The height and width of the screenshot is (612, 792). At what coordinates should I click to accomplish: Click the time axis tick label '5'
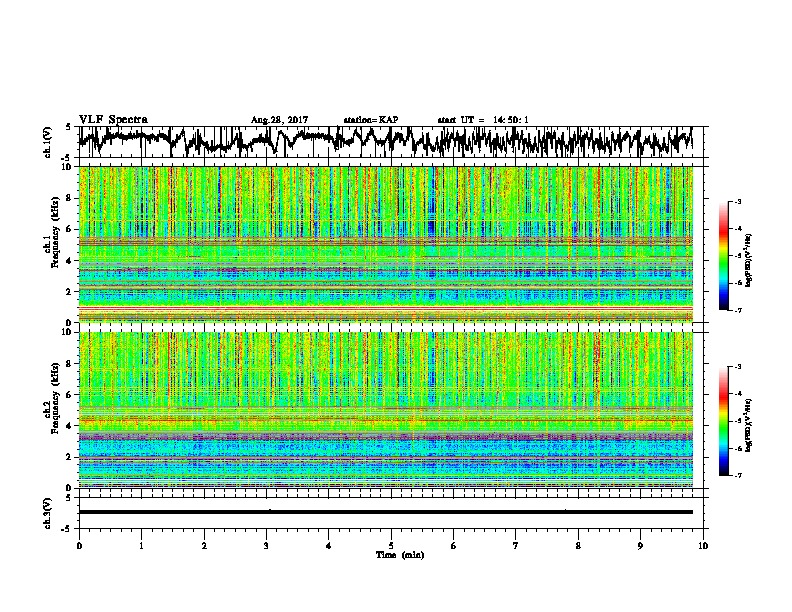pos(391,545)
